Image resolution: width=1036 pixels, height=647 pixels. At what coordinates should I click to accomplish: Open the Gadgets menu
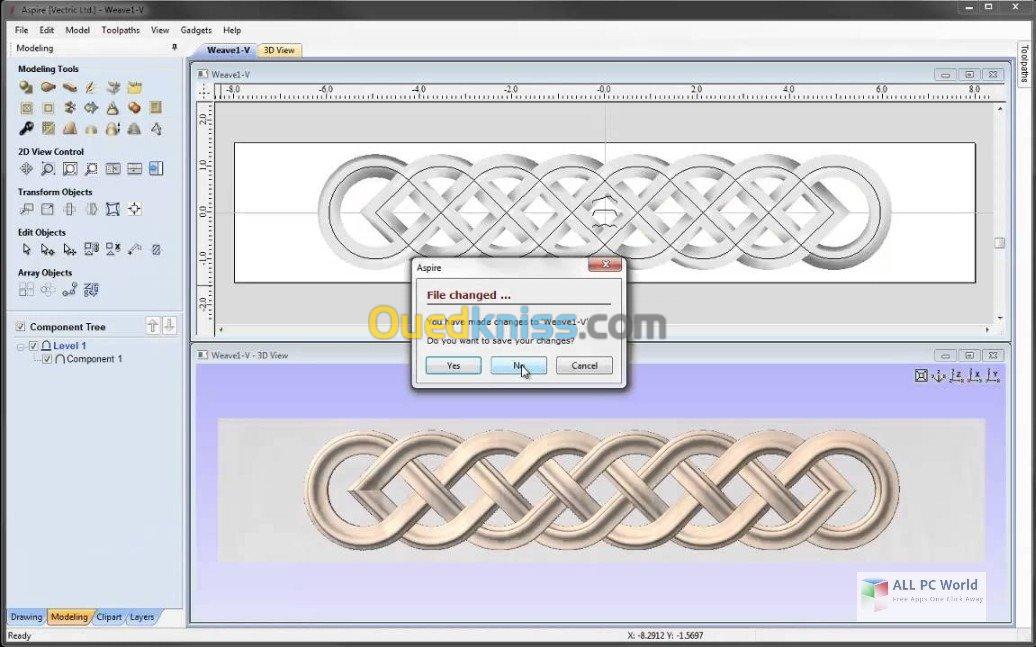196,30
